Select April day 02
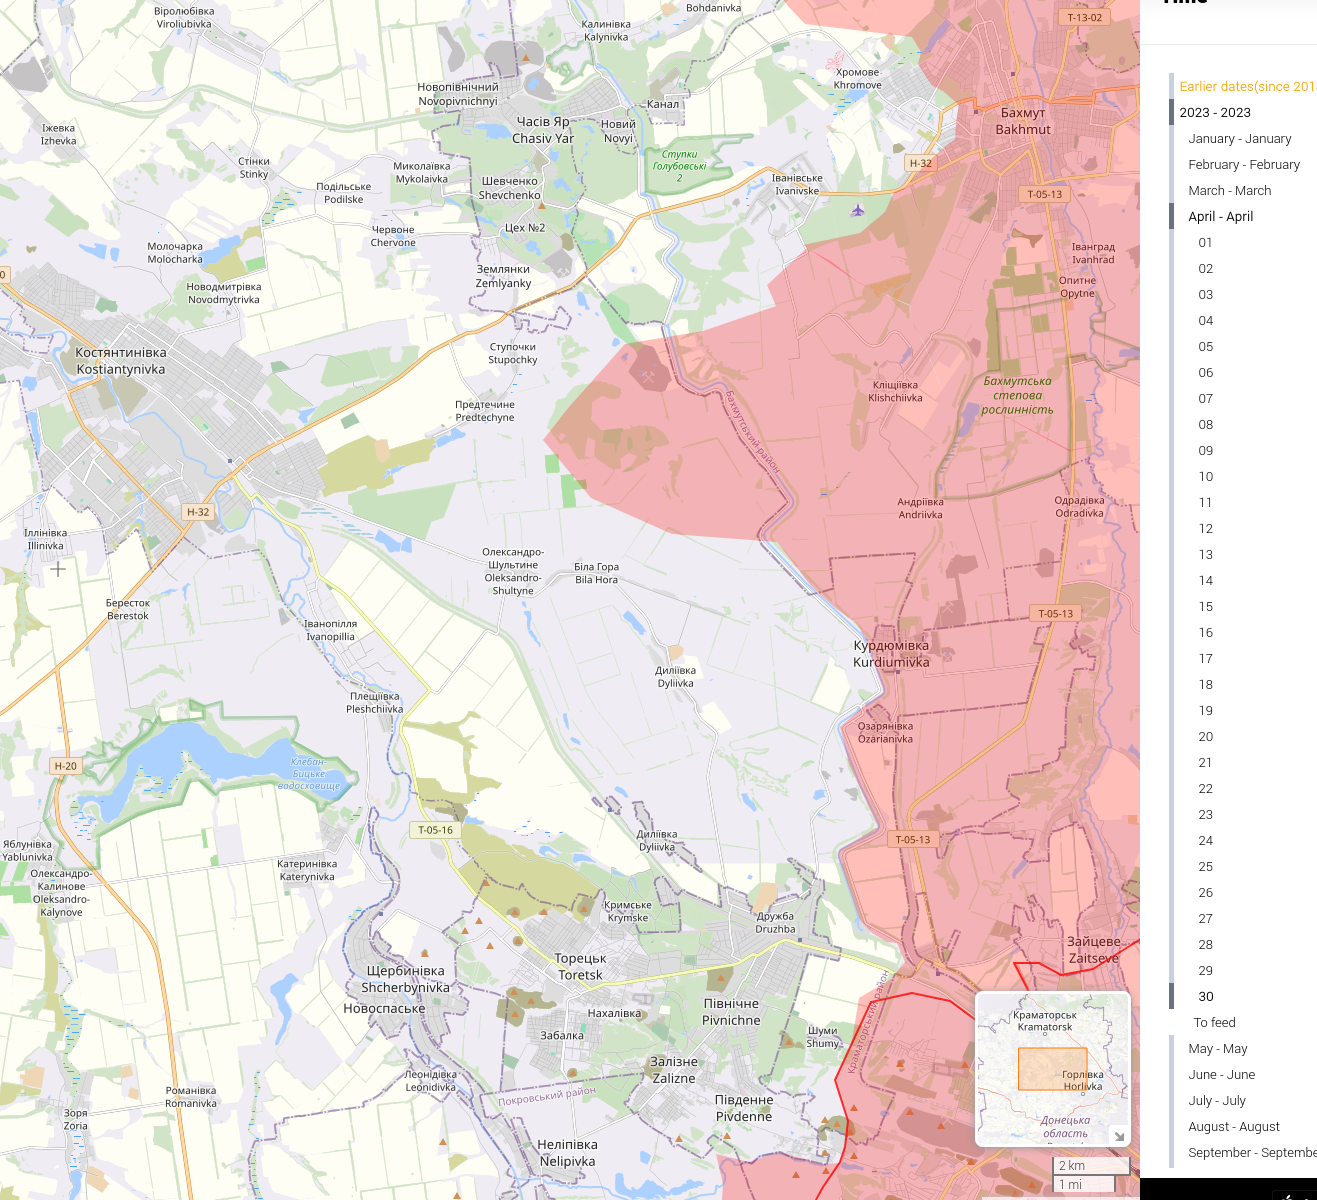The image size is (1317, 1200). pos(1206,269)
